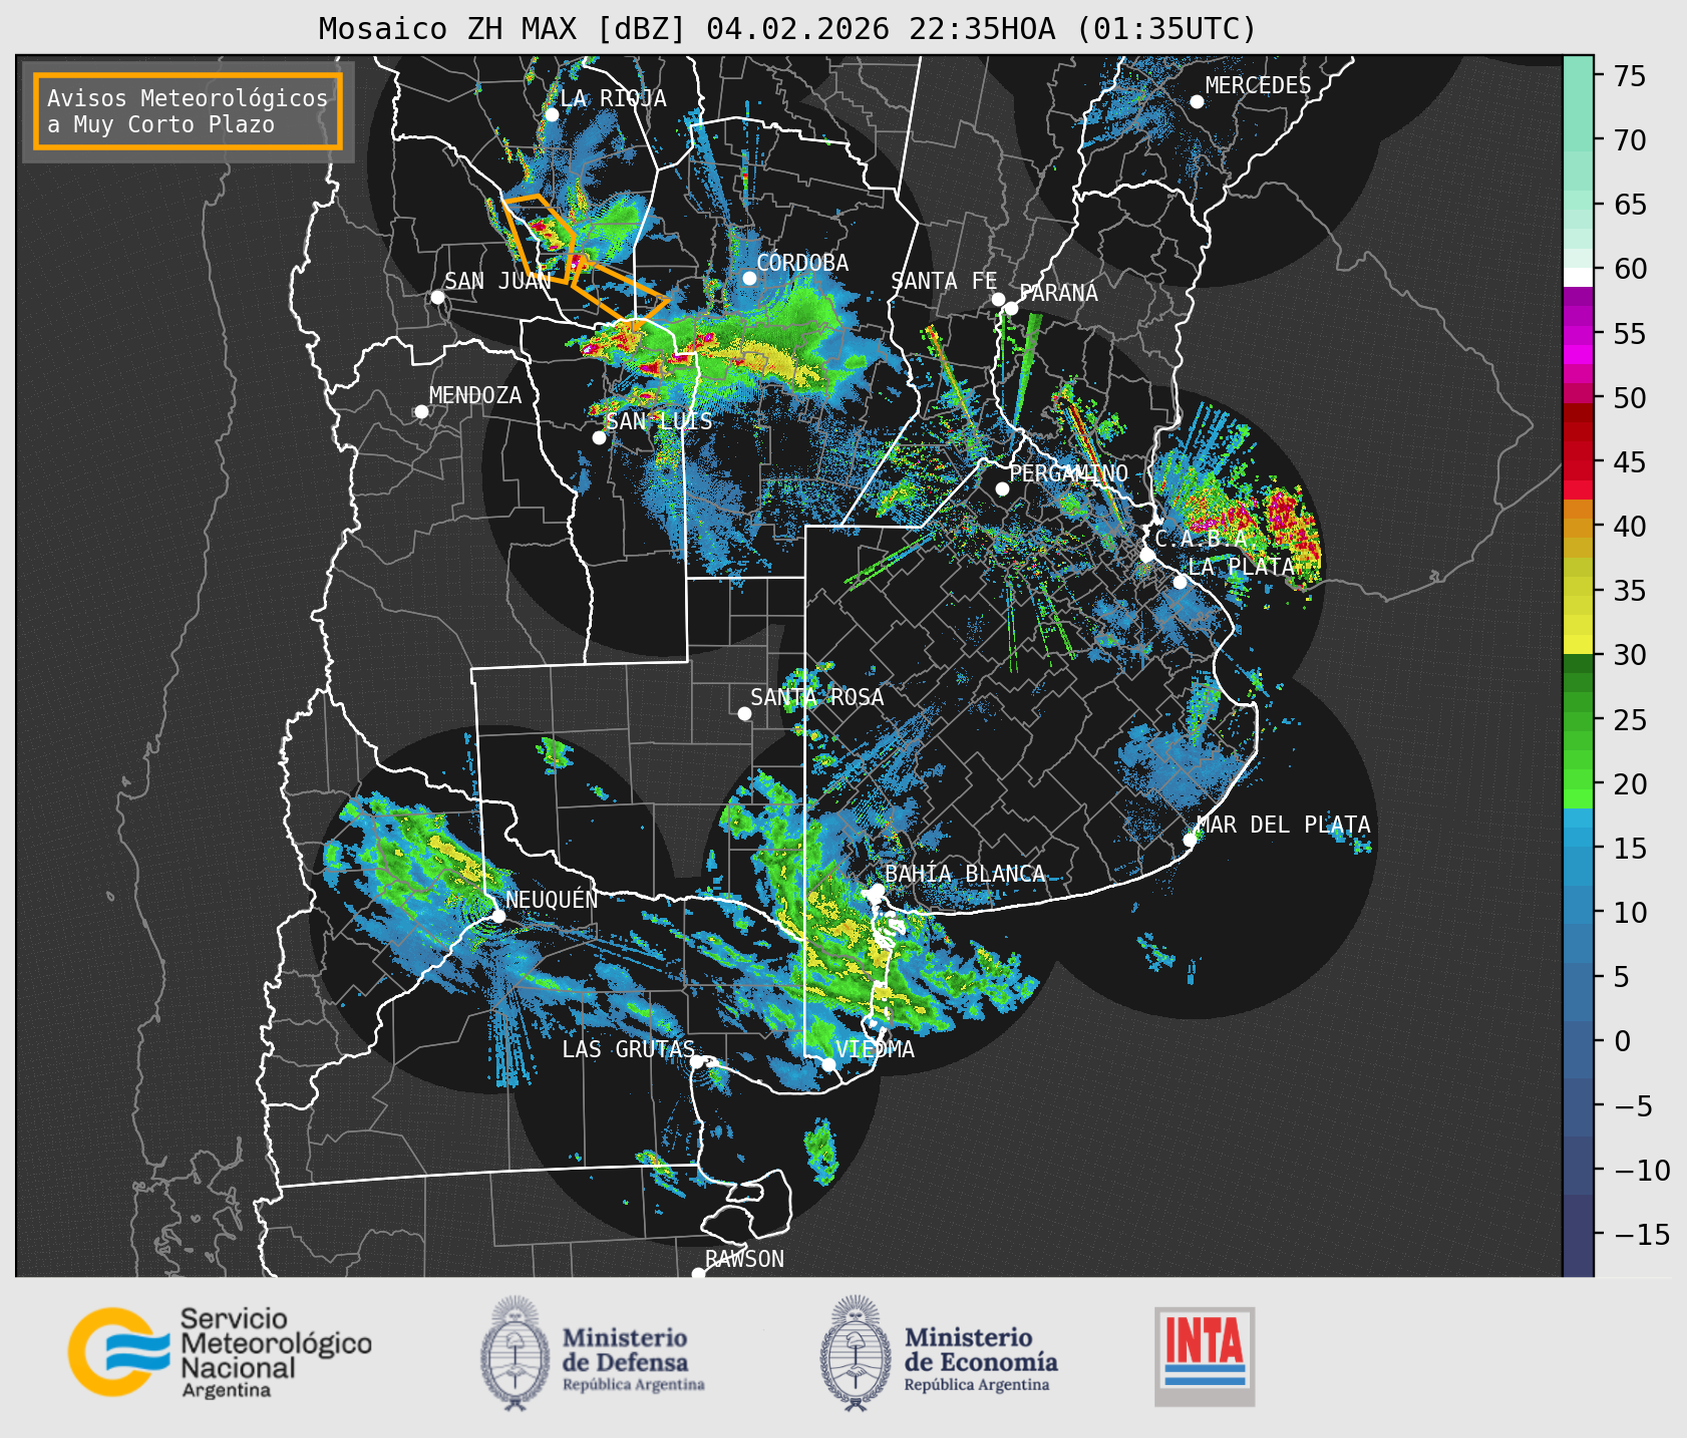Click the SAN LUIS city label
Viewport: 1687px width, 1438px height.
click(659, 421)
